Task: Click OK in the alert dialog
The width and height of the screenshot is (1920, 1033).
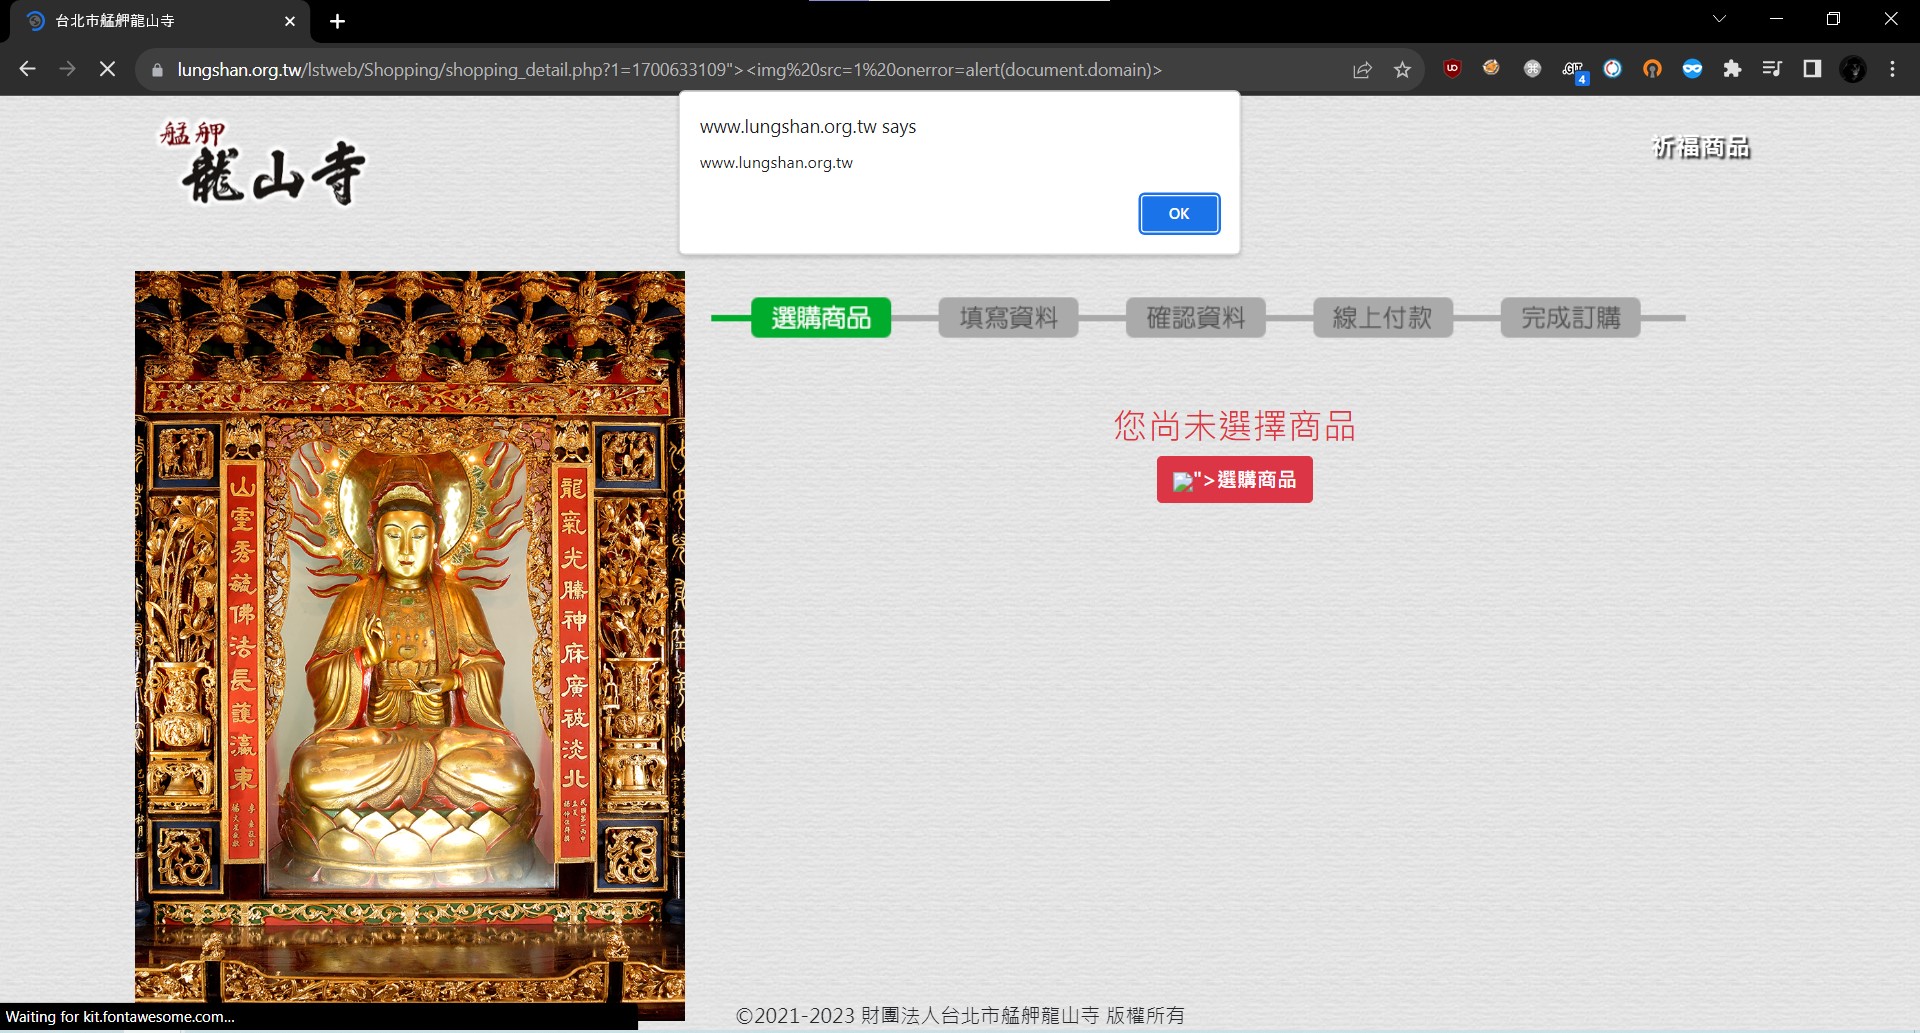Action: pos(1179,213)
